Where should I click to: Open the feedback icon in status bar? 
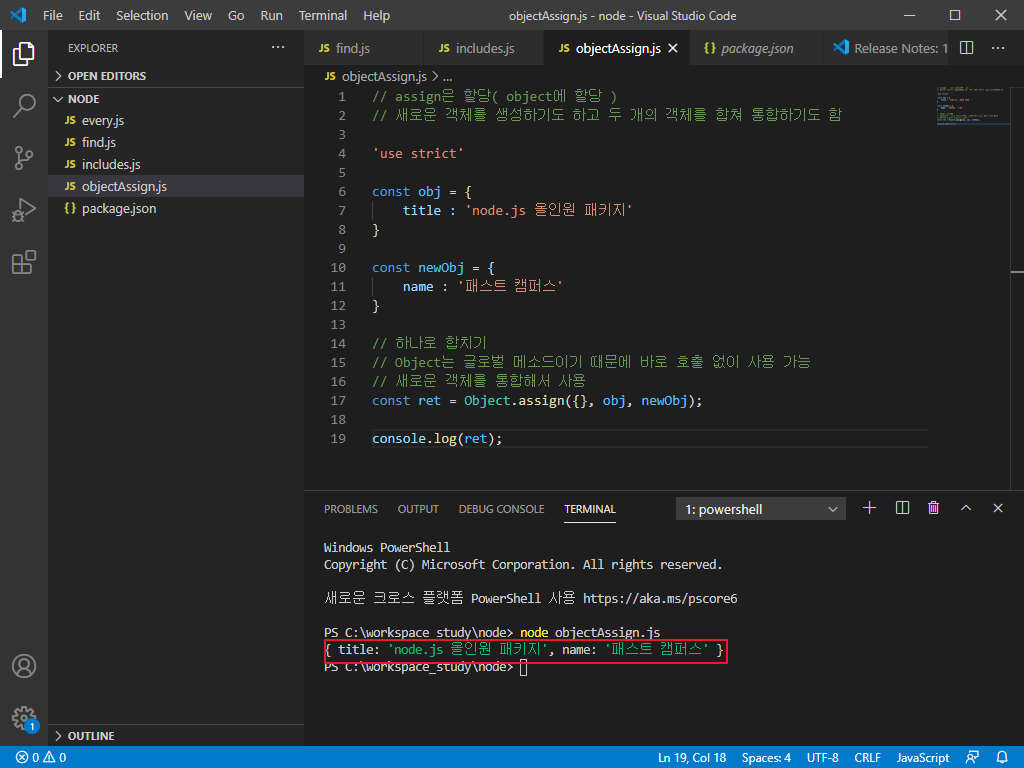(972, 758)
